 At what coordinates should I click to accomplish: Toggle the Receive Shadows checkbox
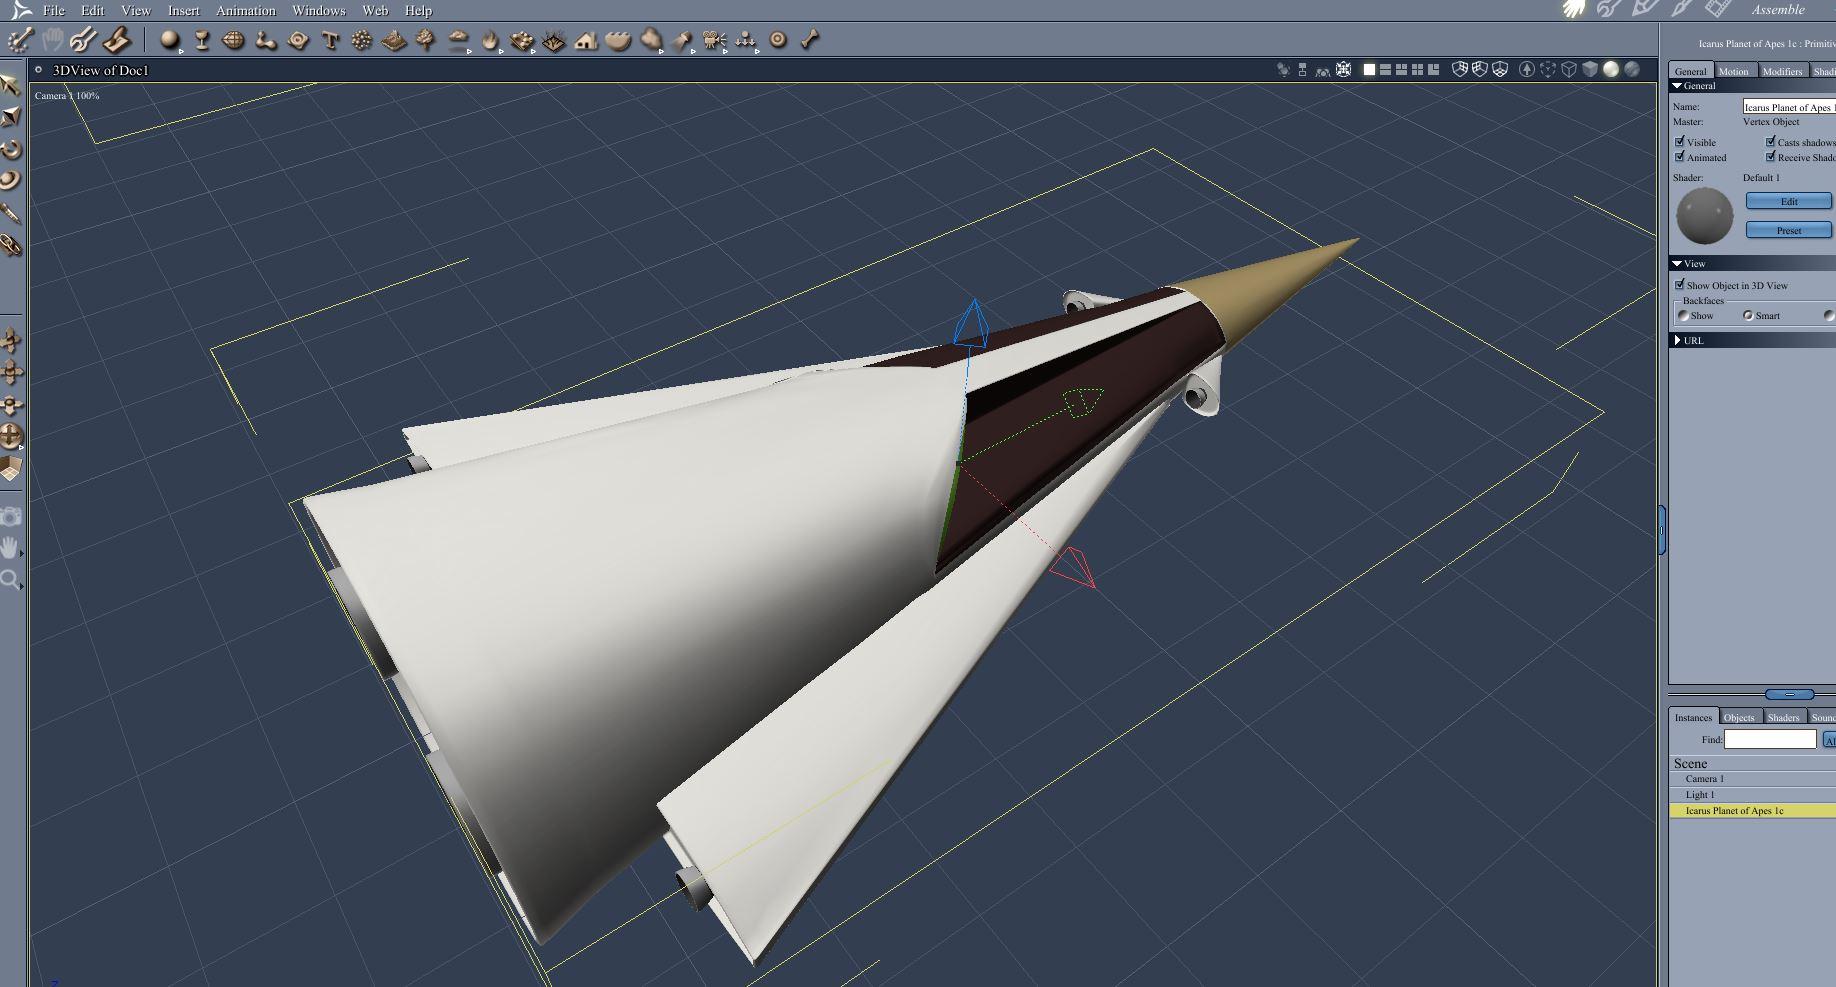[1771, 156]
